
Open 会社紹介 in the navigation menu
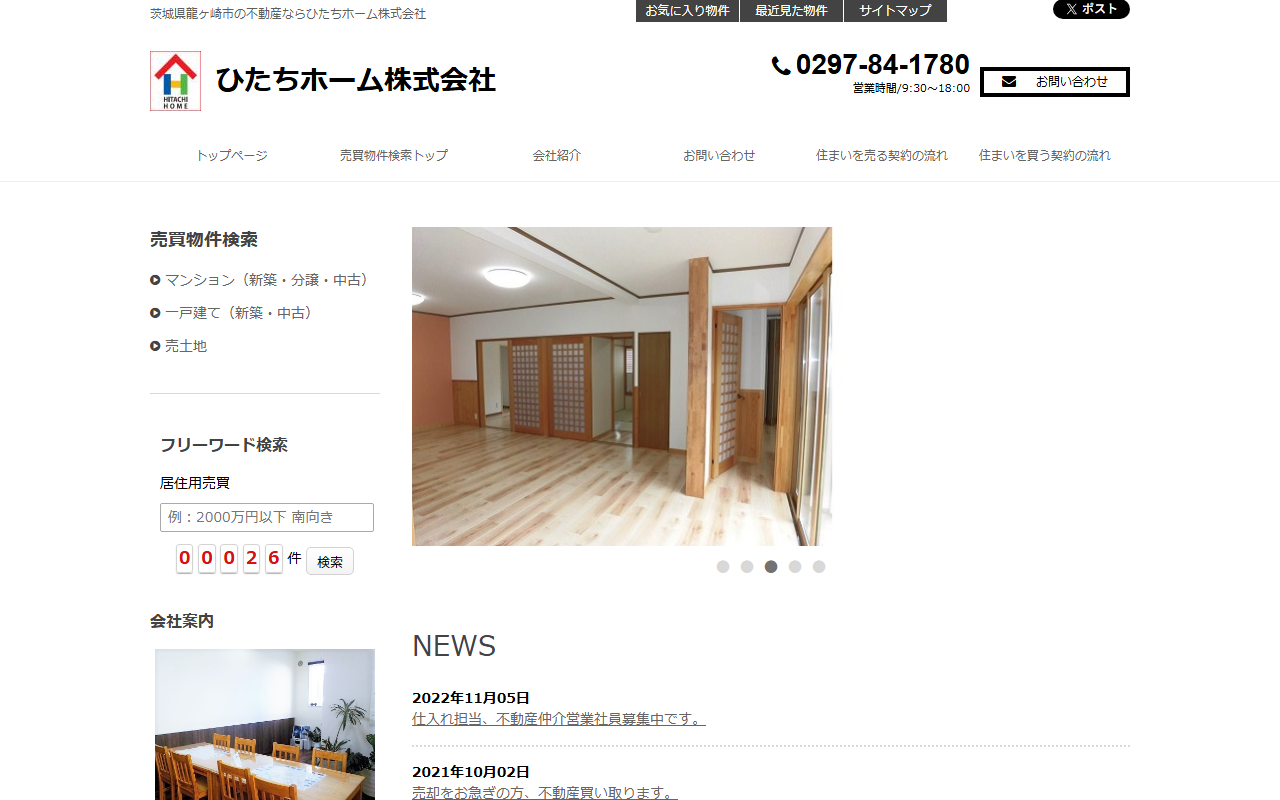tap(557, 156)
